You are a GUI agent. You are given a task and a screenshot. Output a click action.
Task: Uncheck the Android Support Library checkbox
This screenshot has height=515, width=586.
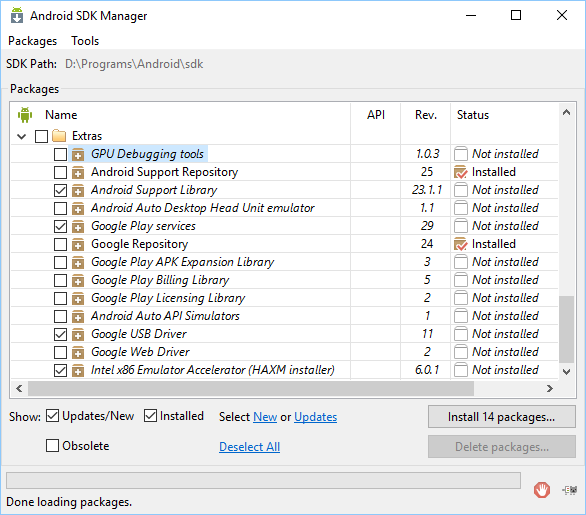(x=60, y=190)
